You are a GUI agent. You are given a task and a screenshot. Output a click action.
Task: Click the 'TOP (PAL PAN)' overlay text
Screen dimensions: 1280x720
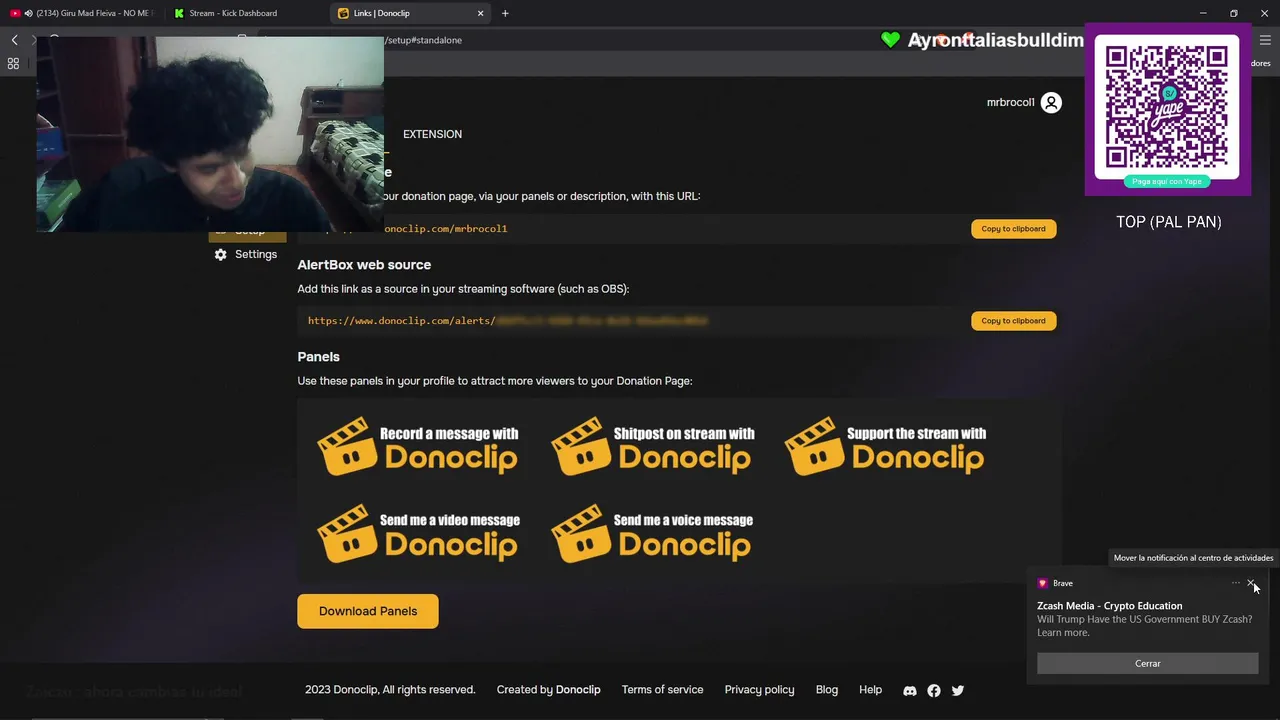click(x=1168, y=222)
